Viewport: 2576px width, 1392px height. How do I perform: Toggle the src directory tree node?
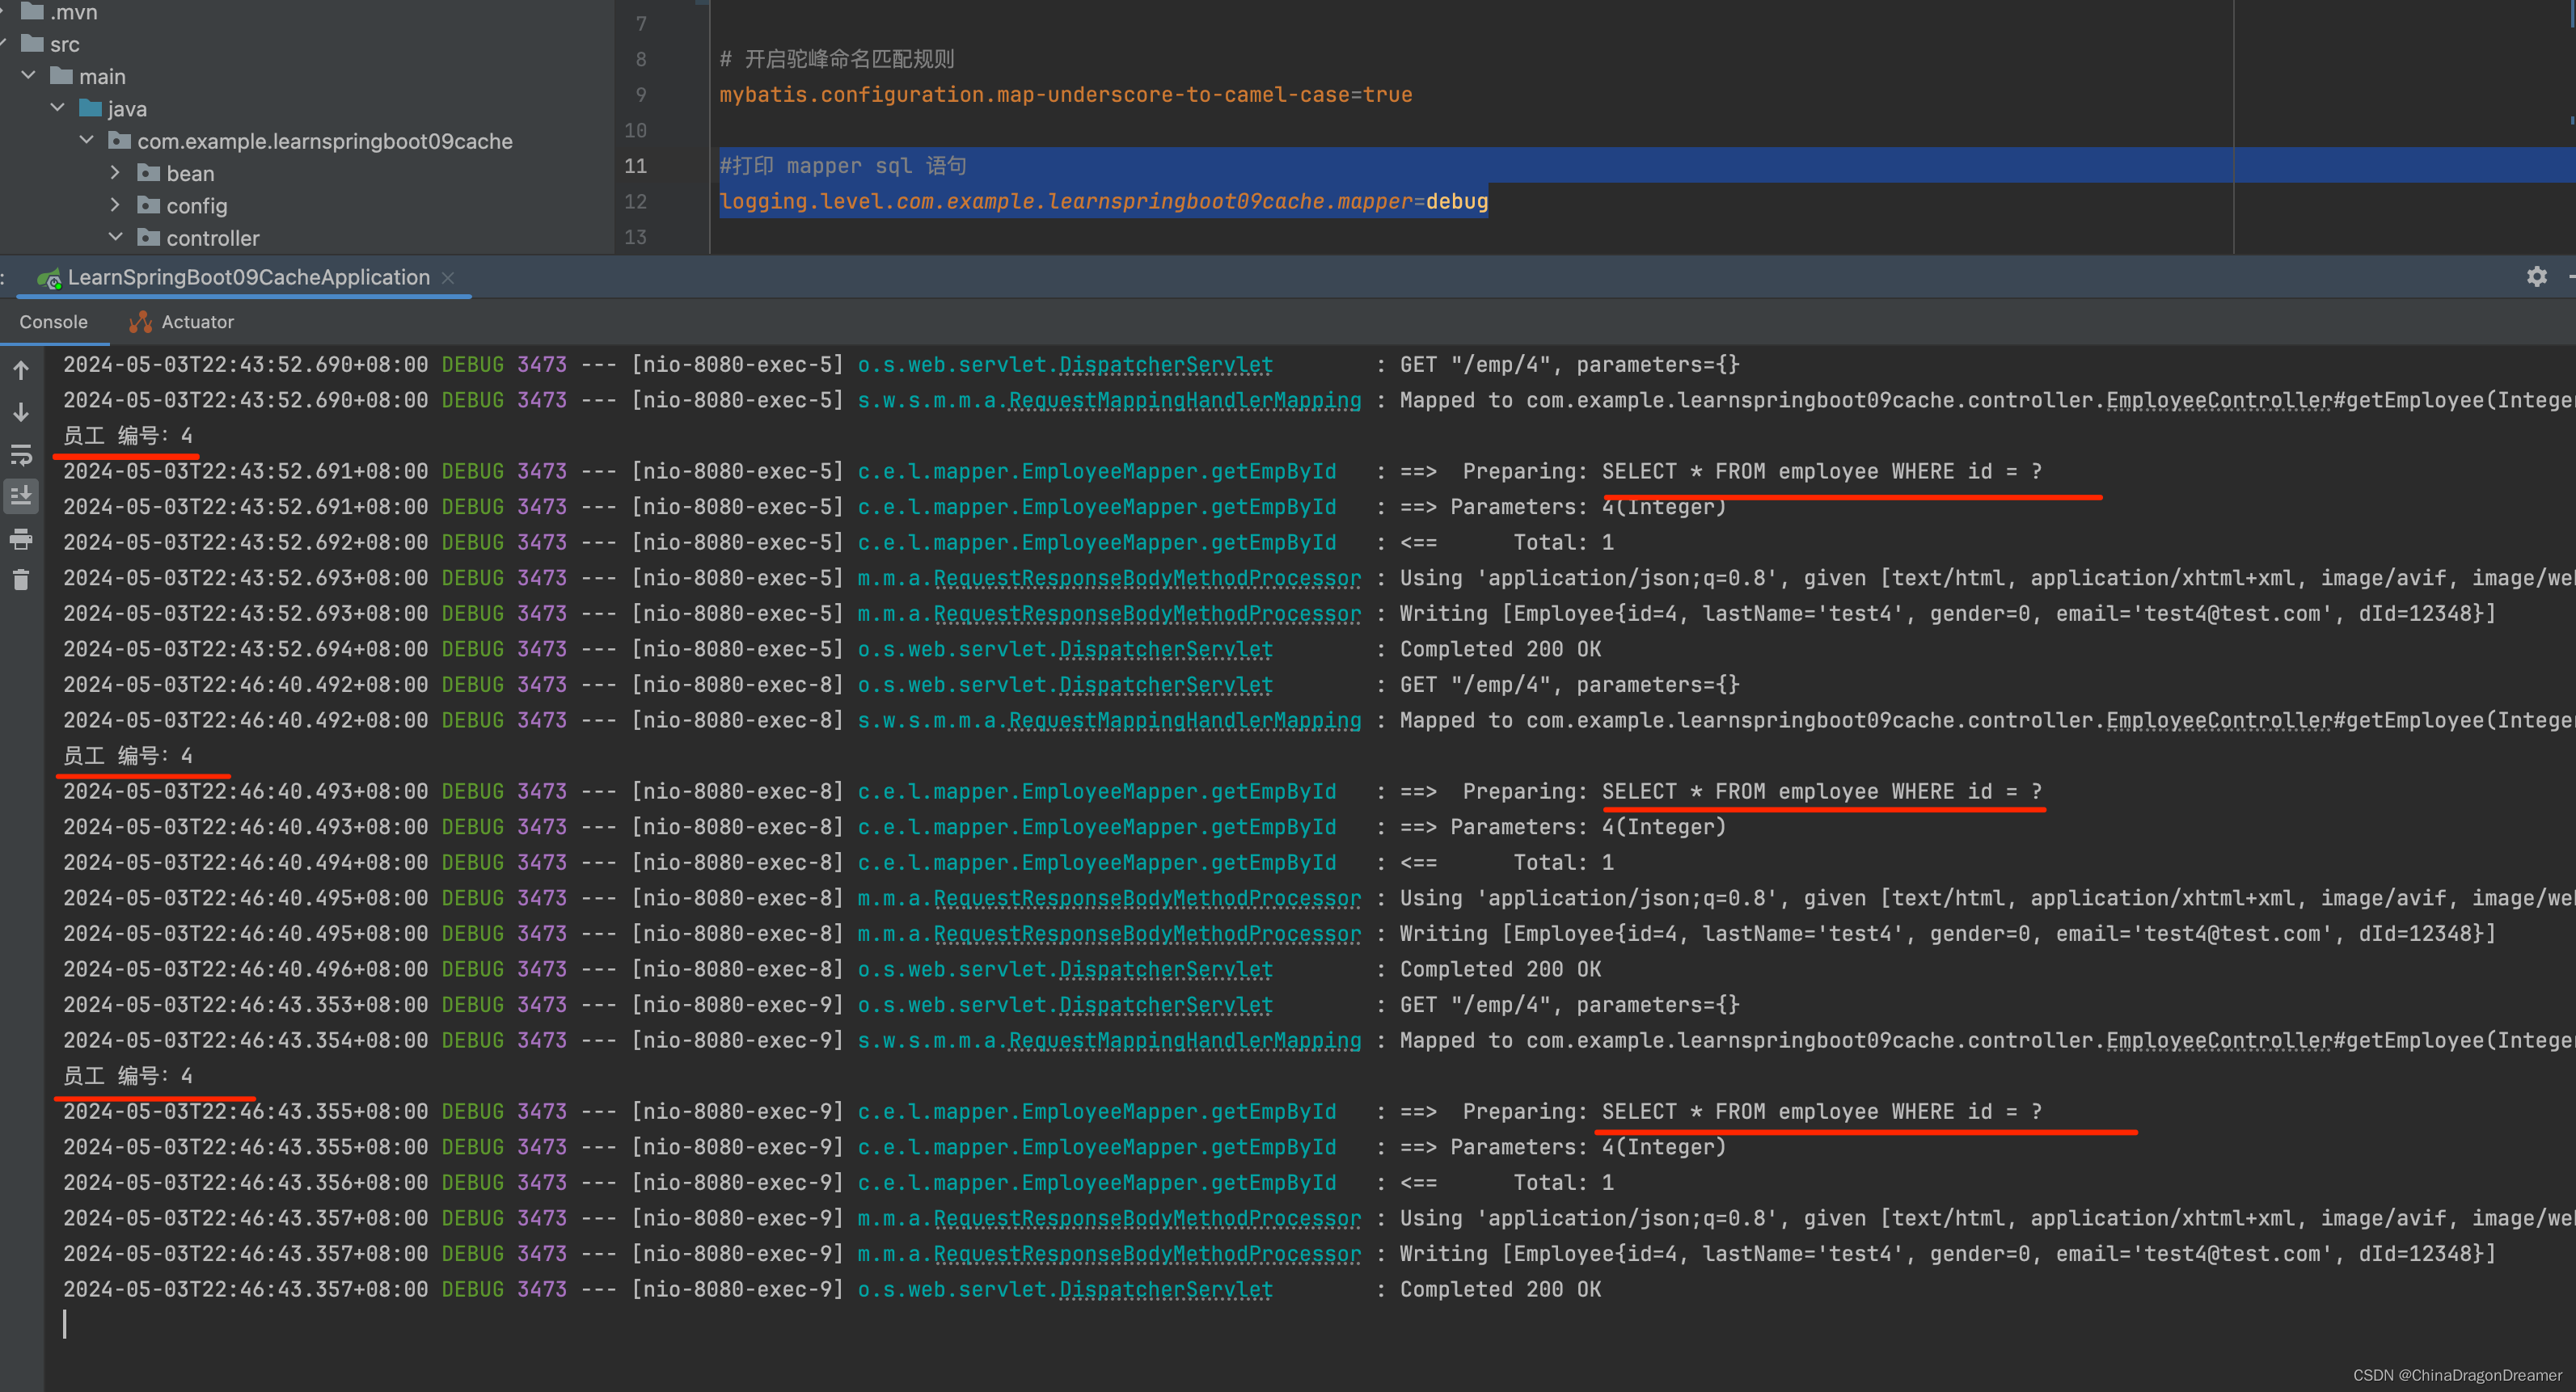coord(14,48)
